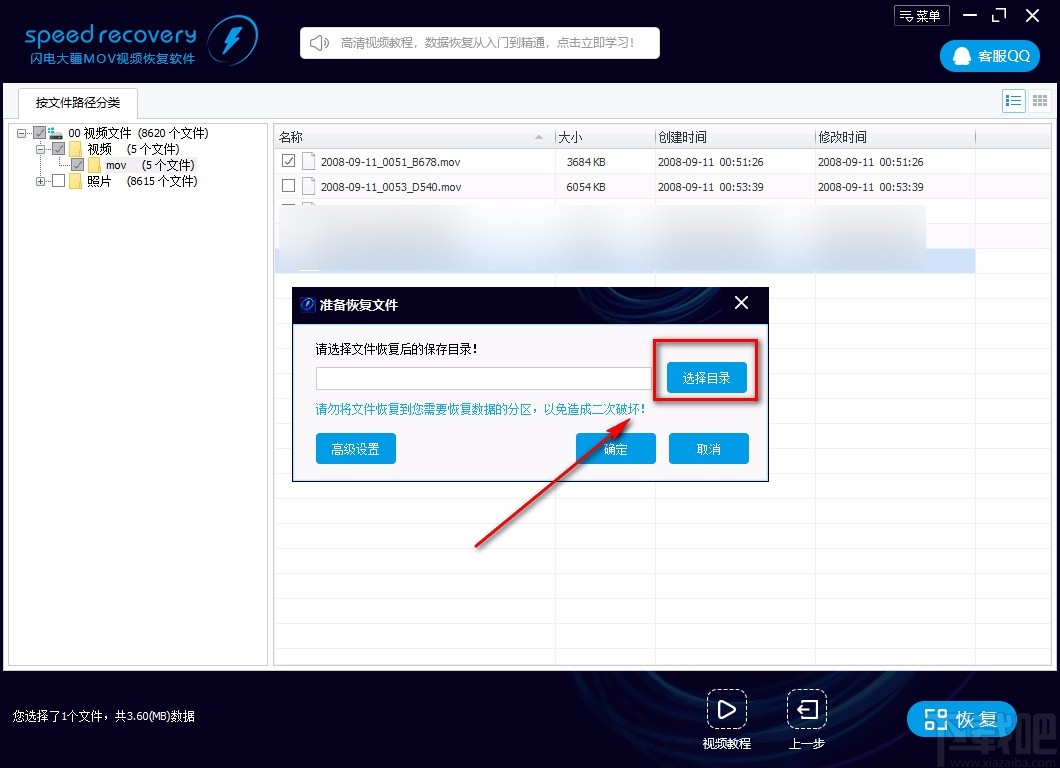1060x768 pixels.
Task: Open 客服QQ customer service
Action: click(989, 56)
